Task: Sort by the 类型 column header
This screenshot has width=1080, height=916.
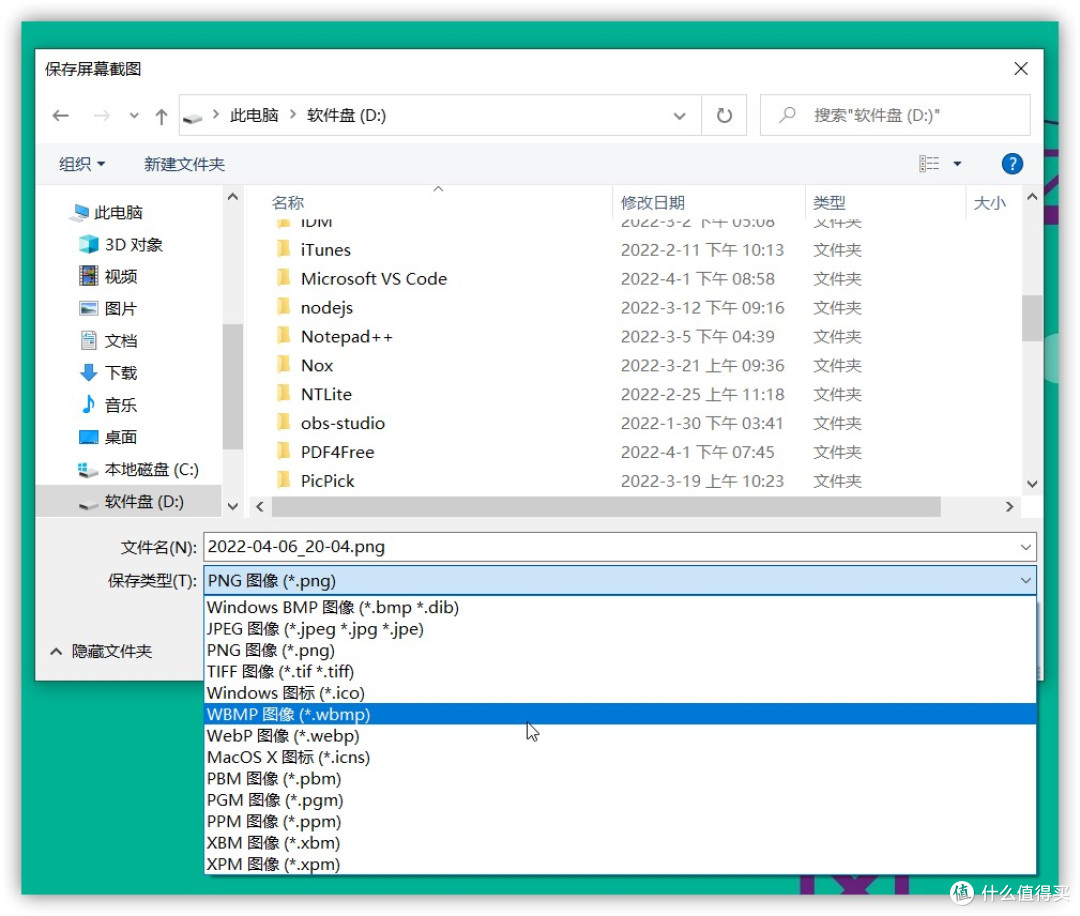Action: pyautogui.click(x=829, y=202)
